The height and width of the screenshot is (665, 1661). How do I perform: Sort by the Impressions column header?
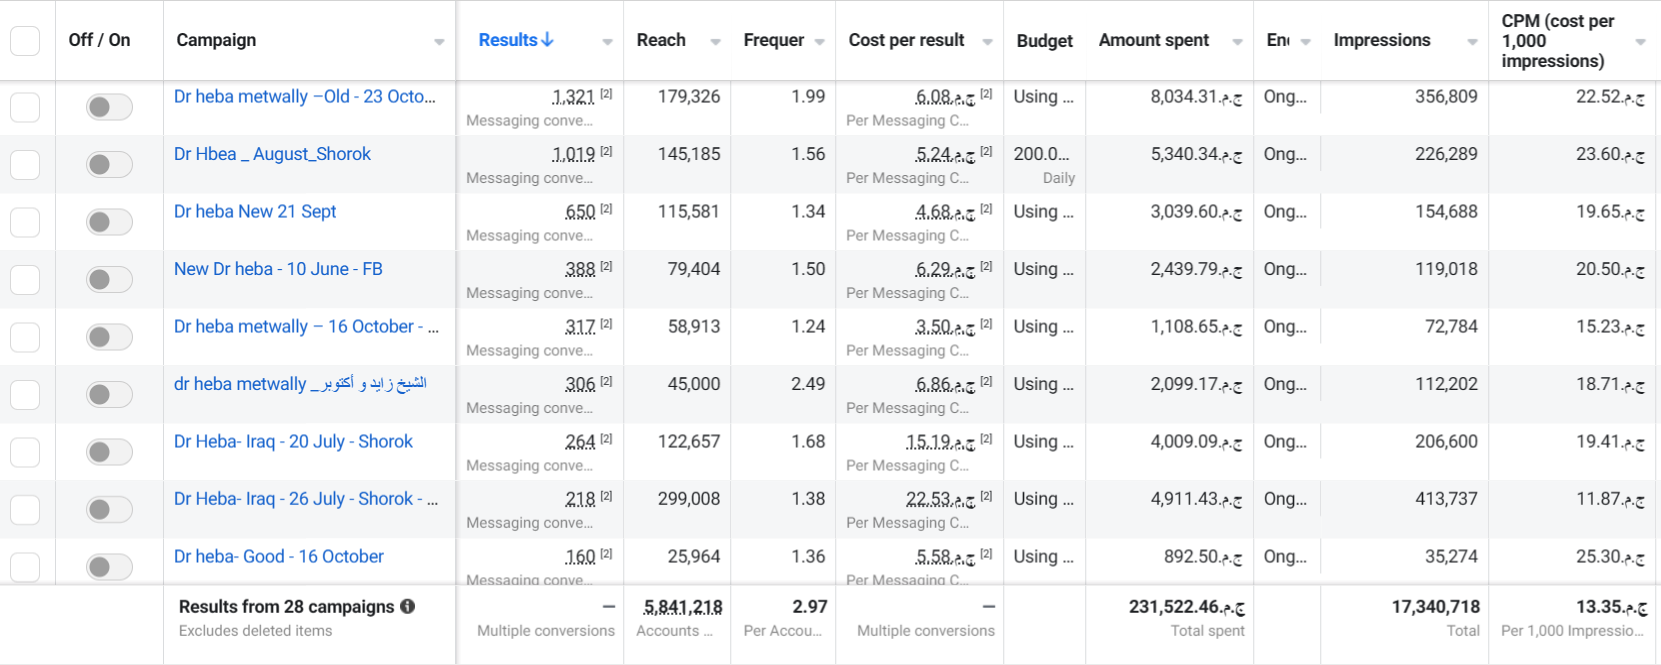pos(1381,40)
